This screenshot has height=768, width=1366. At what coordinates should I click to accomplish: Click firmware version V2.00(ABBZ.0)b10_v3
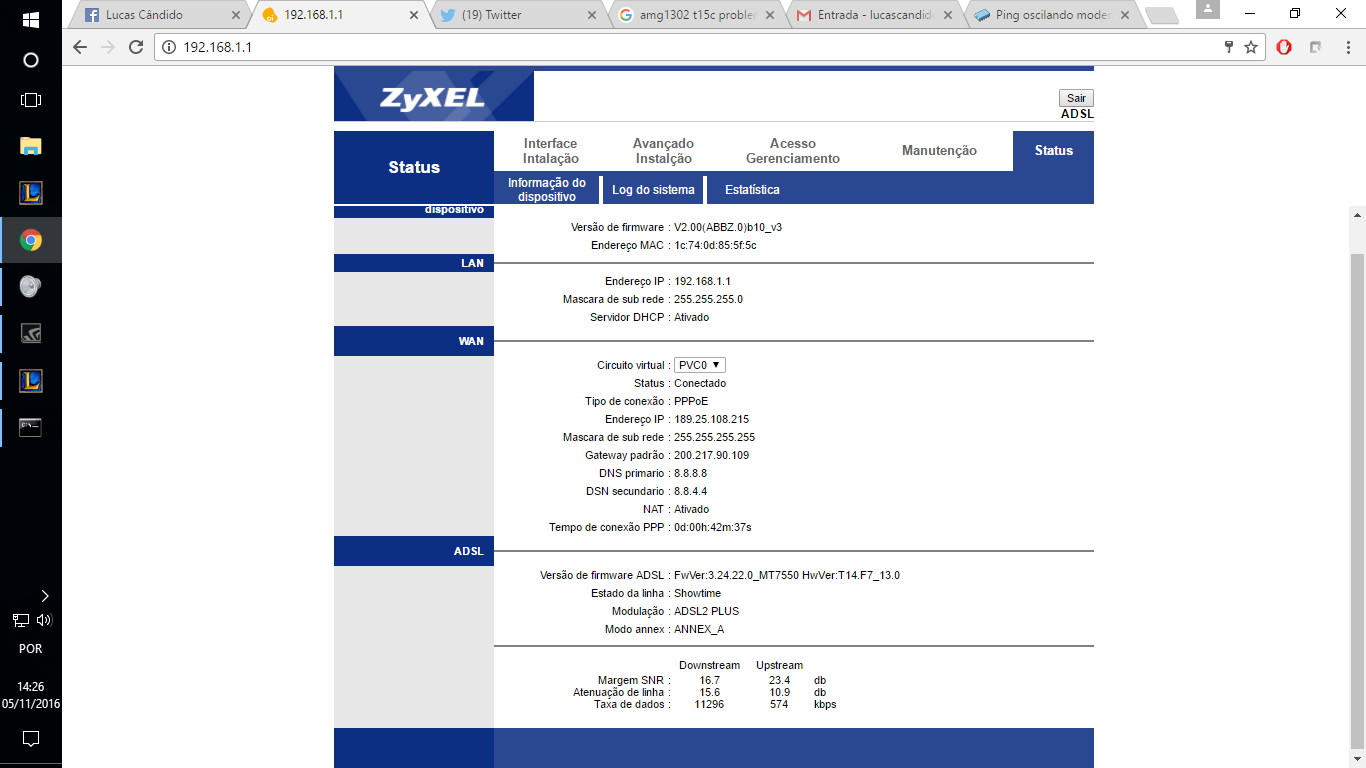point(728,227)
